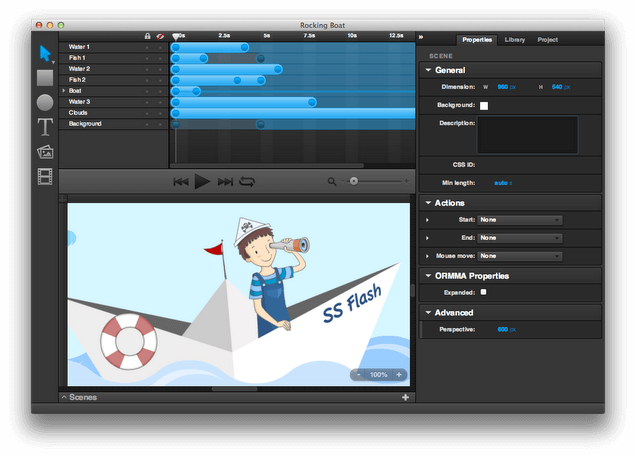Open the tool options arrow under selection tool
This screenshot has height=457, width=636.
(x=53, y=62)
